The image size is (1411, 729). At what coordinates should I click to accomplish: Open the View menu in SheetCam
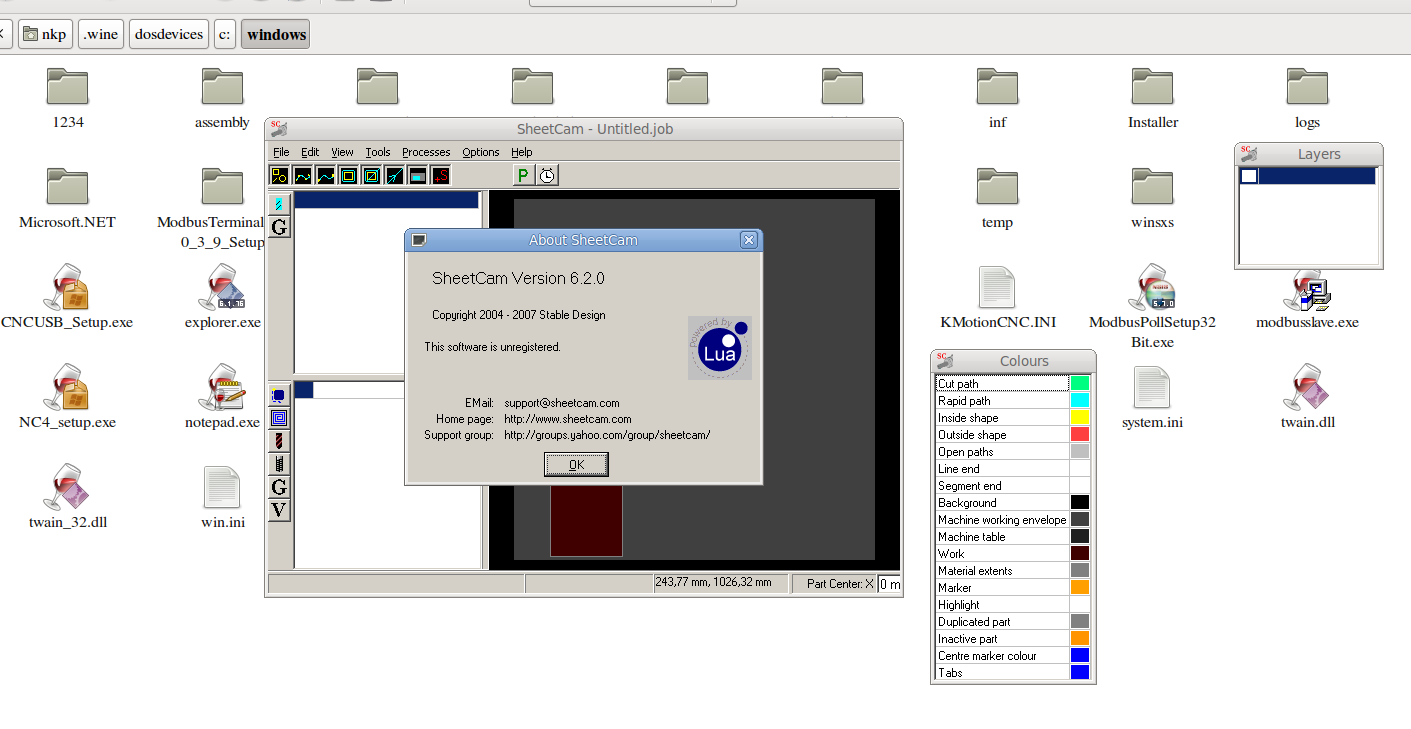[x=342, y=152]
